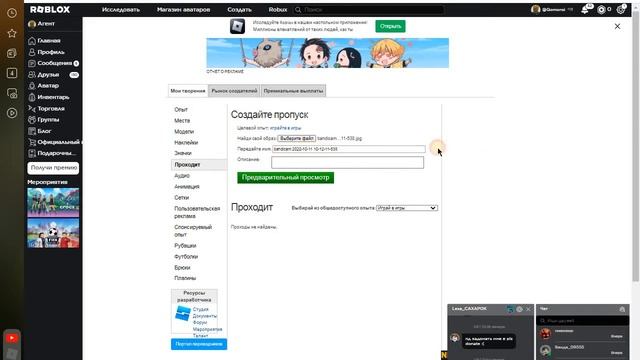The image size is (640, 360).
Task: Click the Официальный магазин cart icon
Action: (32, 142)
